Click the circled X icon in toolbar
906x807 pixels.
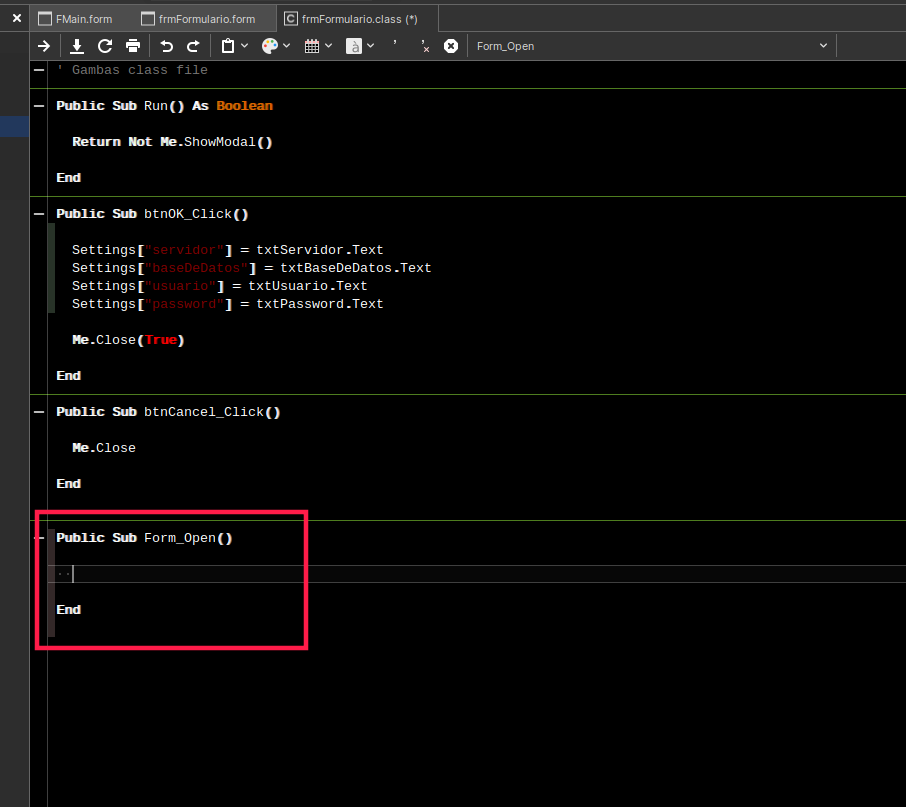pos(451,46)
